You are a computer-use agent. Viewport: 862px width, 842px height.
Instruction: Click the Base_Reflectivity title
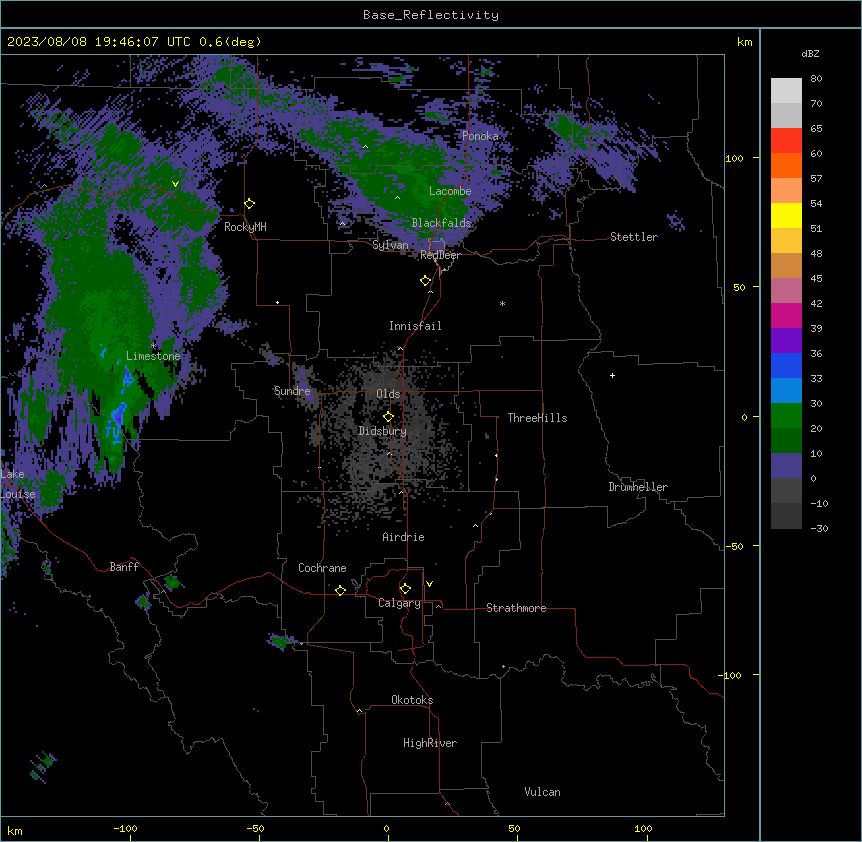[431, 15]
